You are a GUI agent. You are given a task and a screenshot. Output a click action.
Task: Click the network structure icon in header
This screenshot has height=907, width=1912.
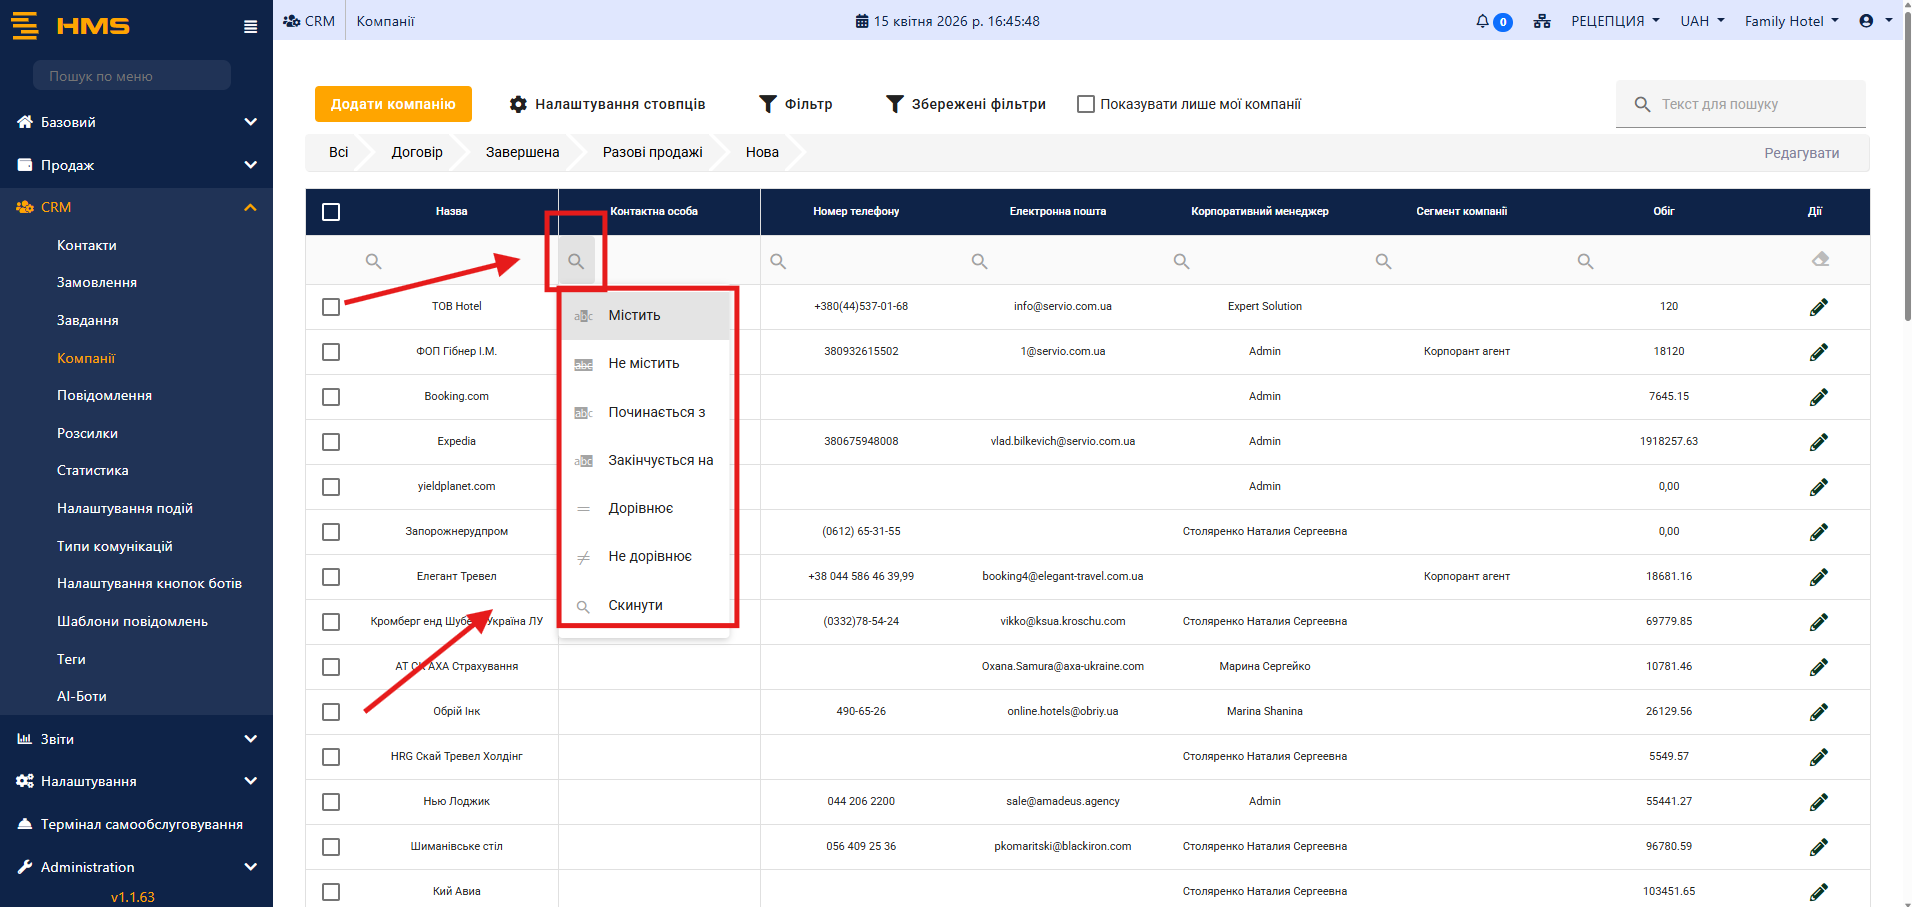coord(1541,21)
